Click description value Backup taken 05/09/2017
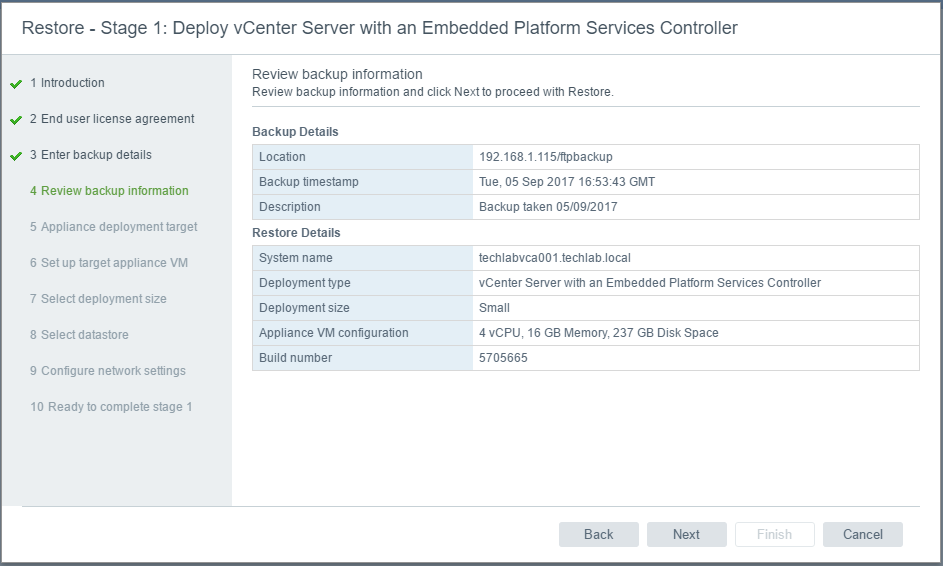The width and height of the screenshot is (943, 566). [x=548, y=207]
